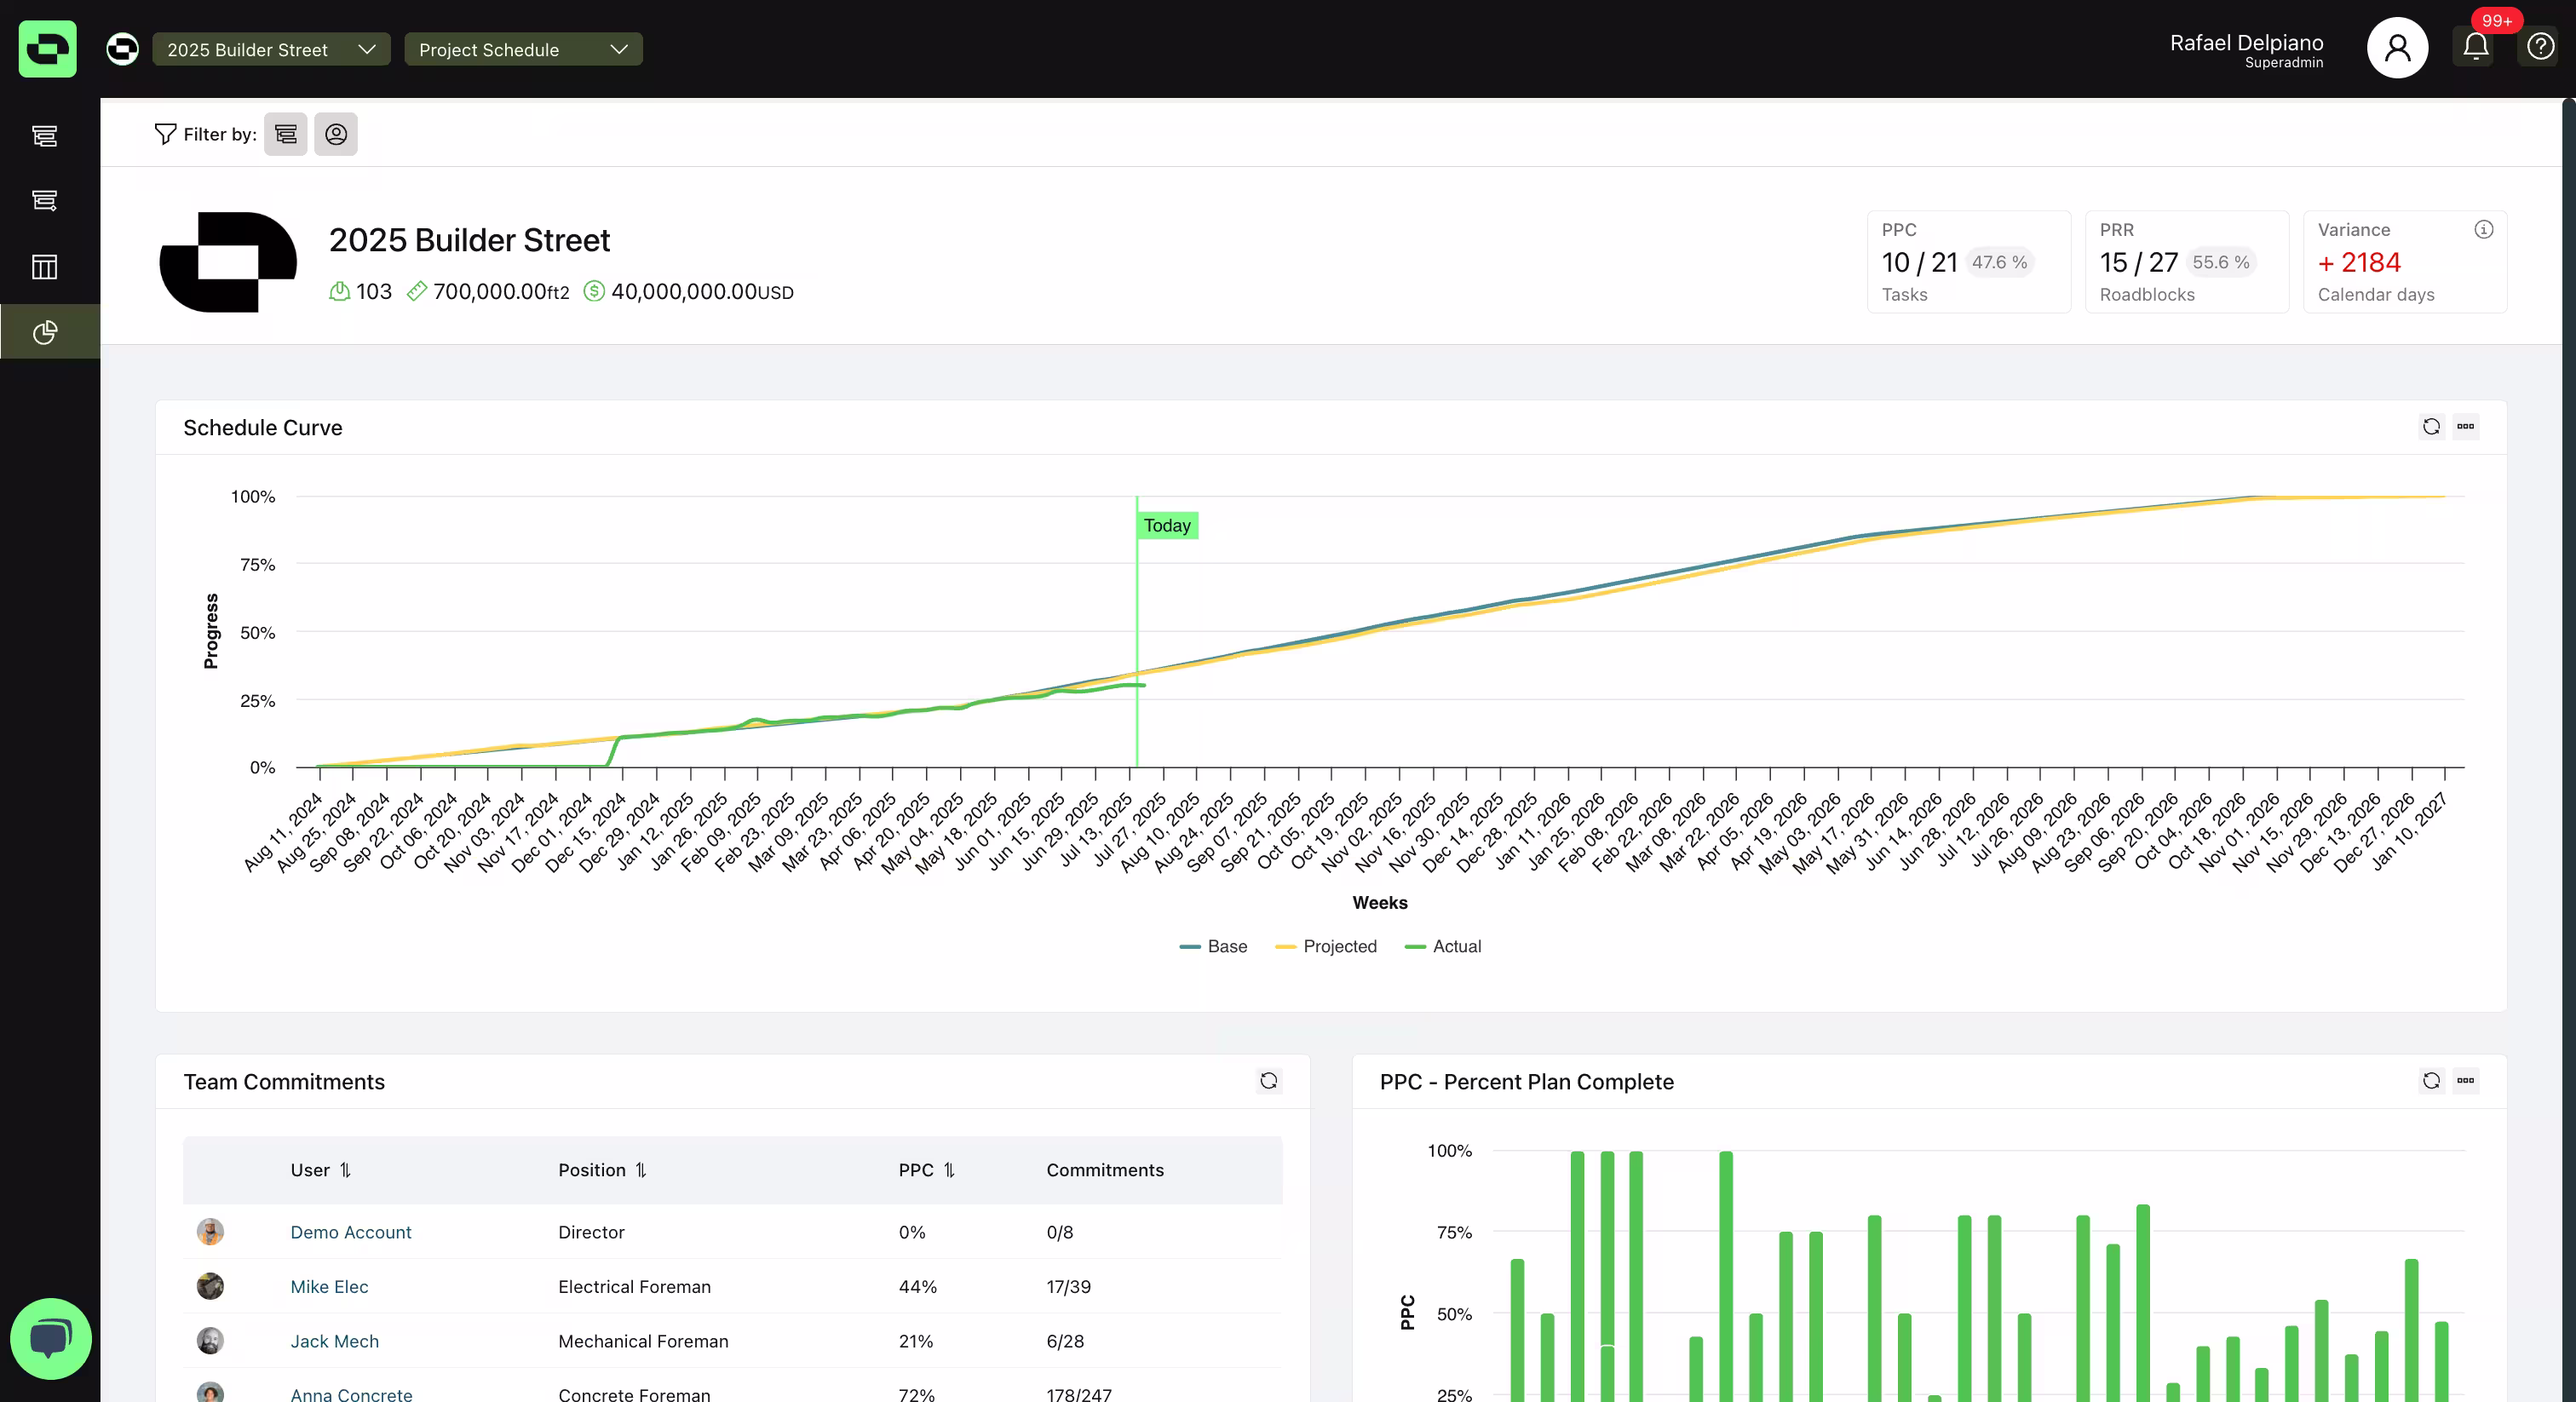The image size is (2576, 1402).
Task: Click the Electrical Foreman position cell
Action: [x=634, y=1287]
